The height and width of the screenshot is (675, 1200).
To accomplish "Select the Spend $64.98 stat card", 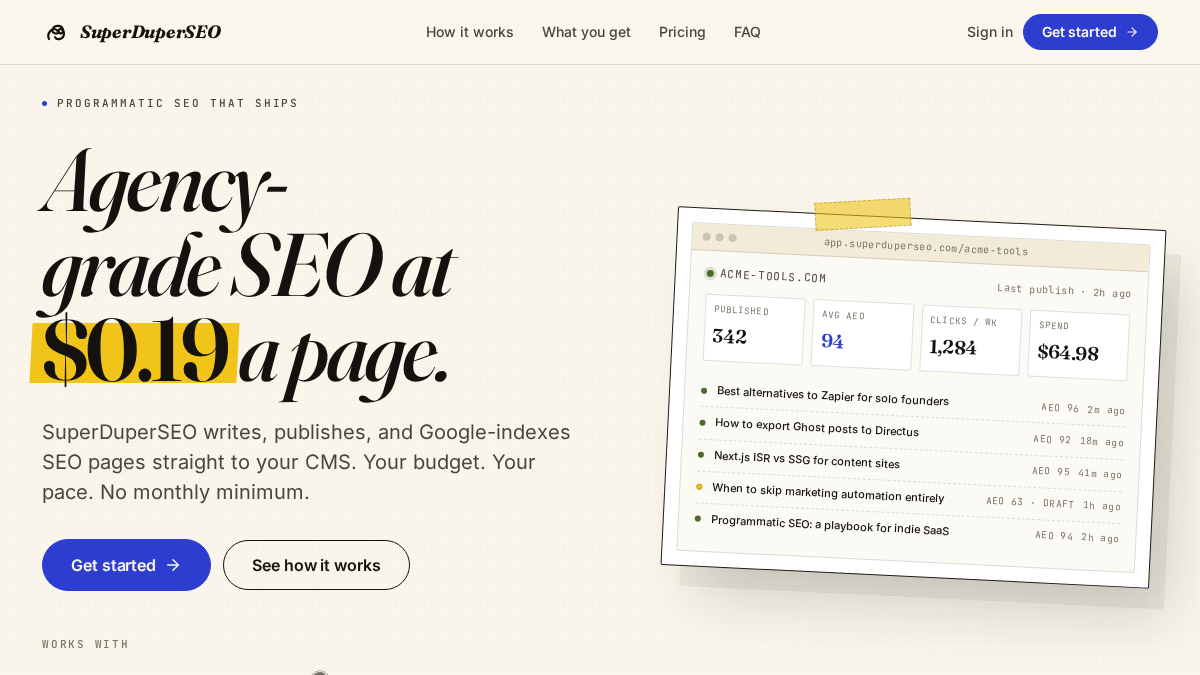I will (x=1078, y=346).
